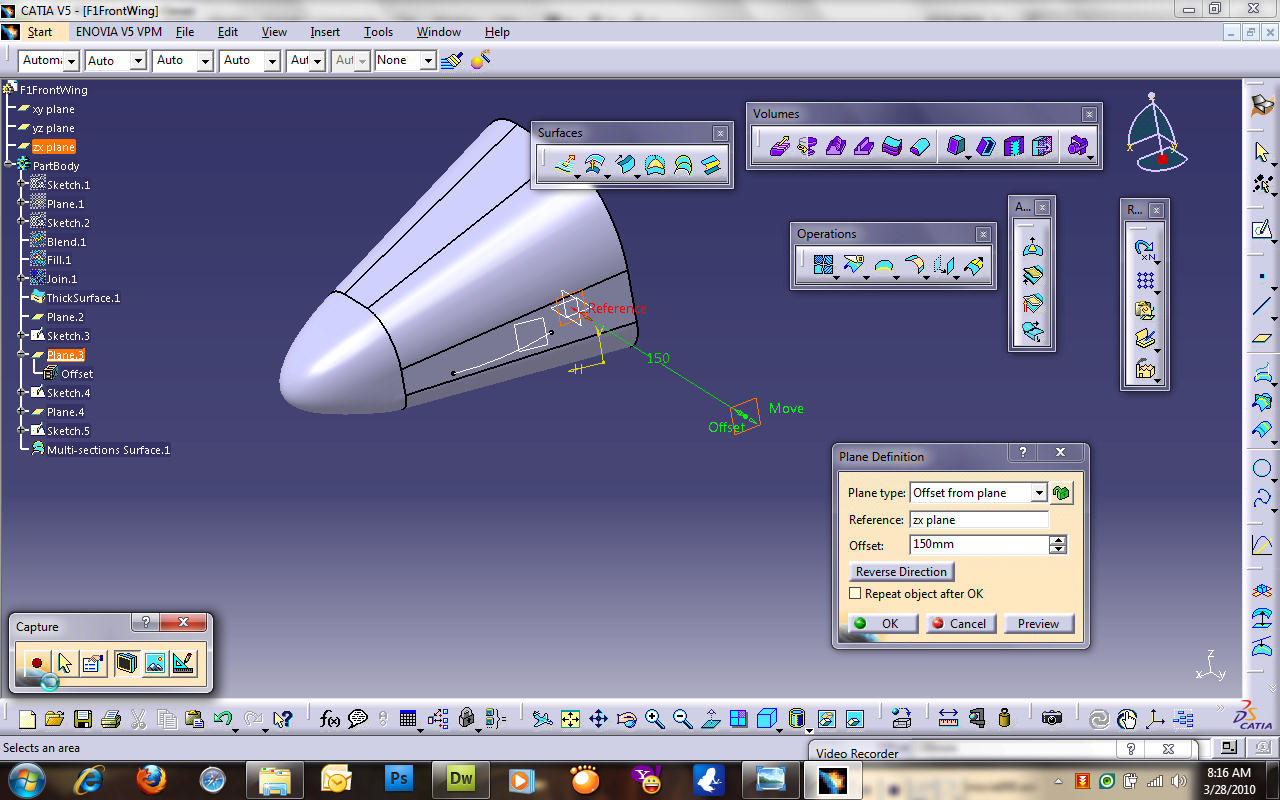Viewport: 1280px width, 800px height.
Task: Enable the Repeat object after OK checkbox
Action: coord(855,593)
